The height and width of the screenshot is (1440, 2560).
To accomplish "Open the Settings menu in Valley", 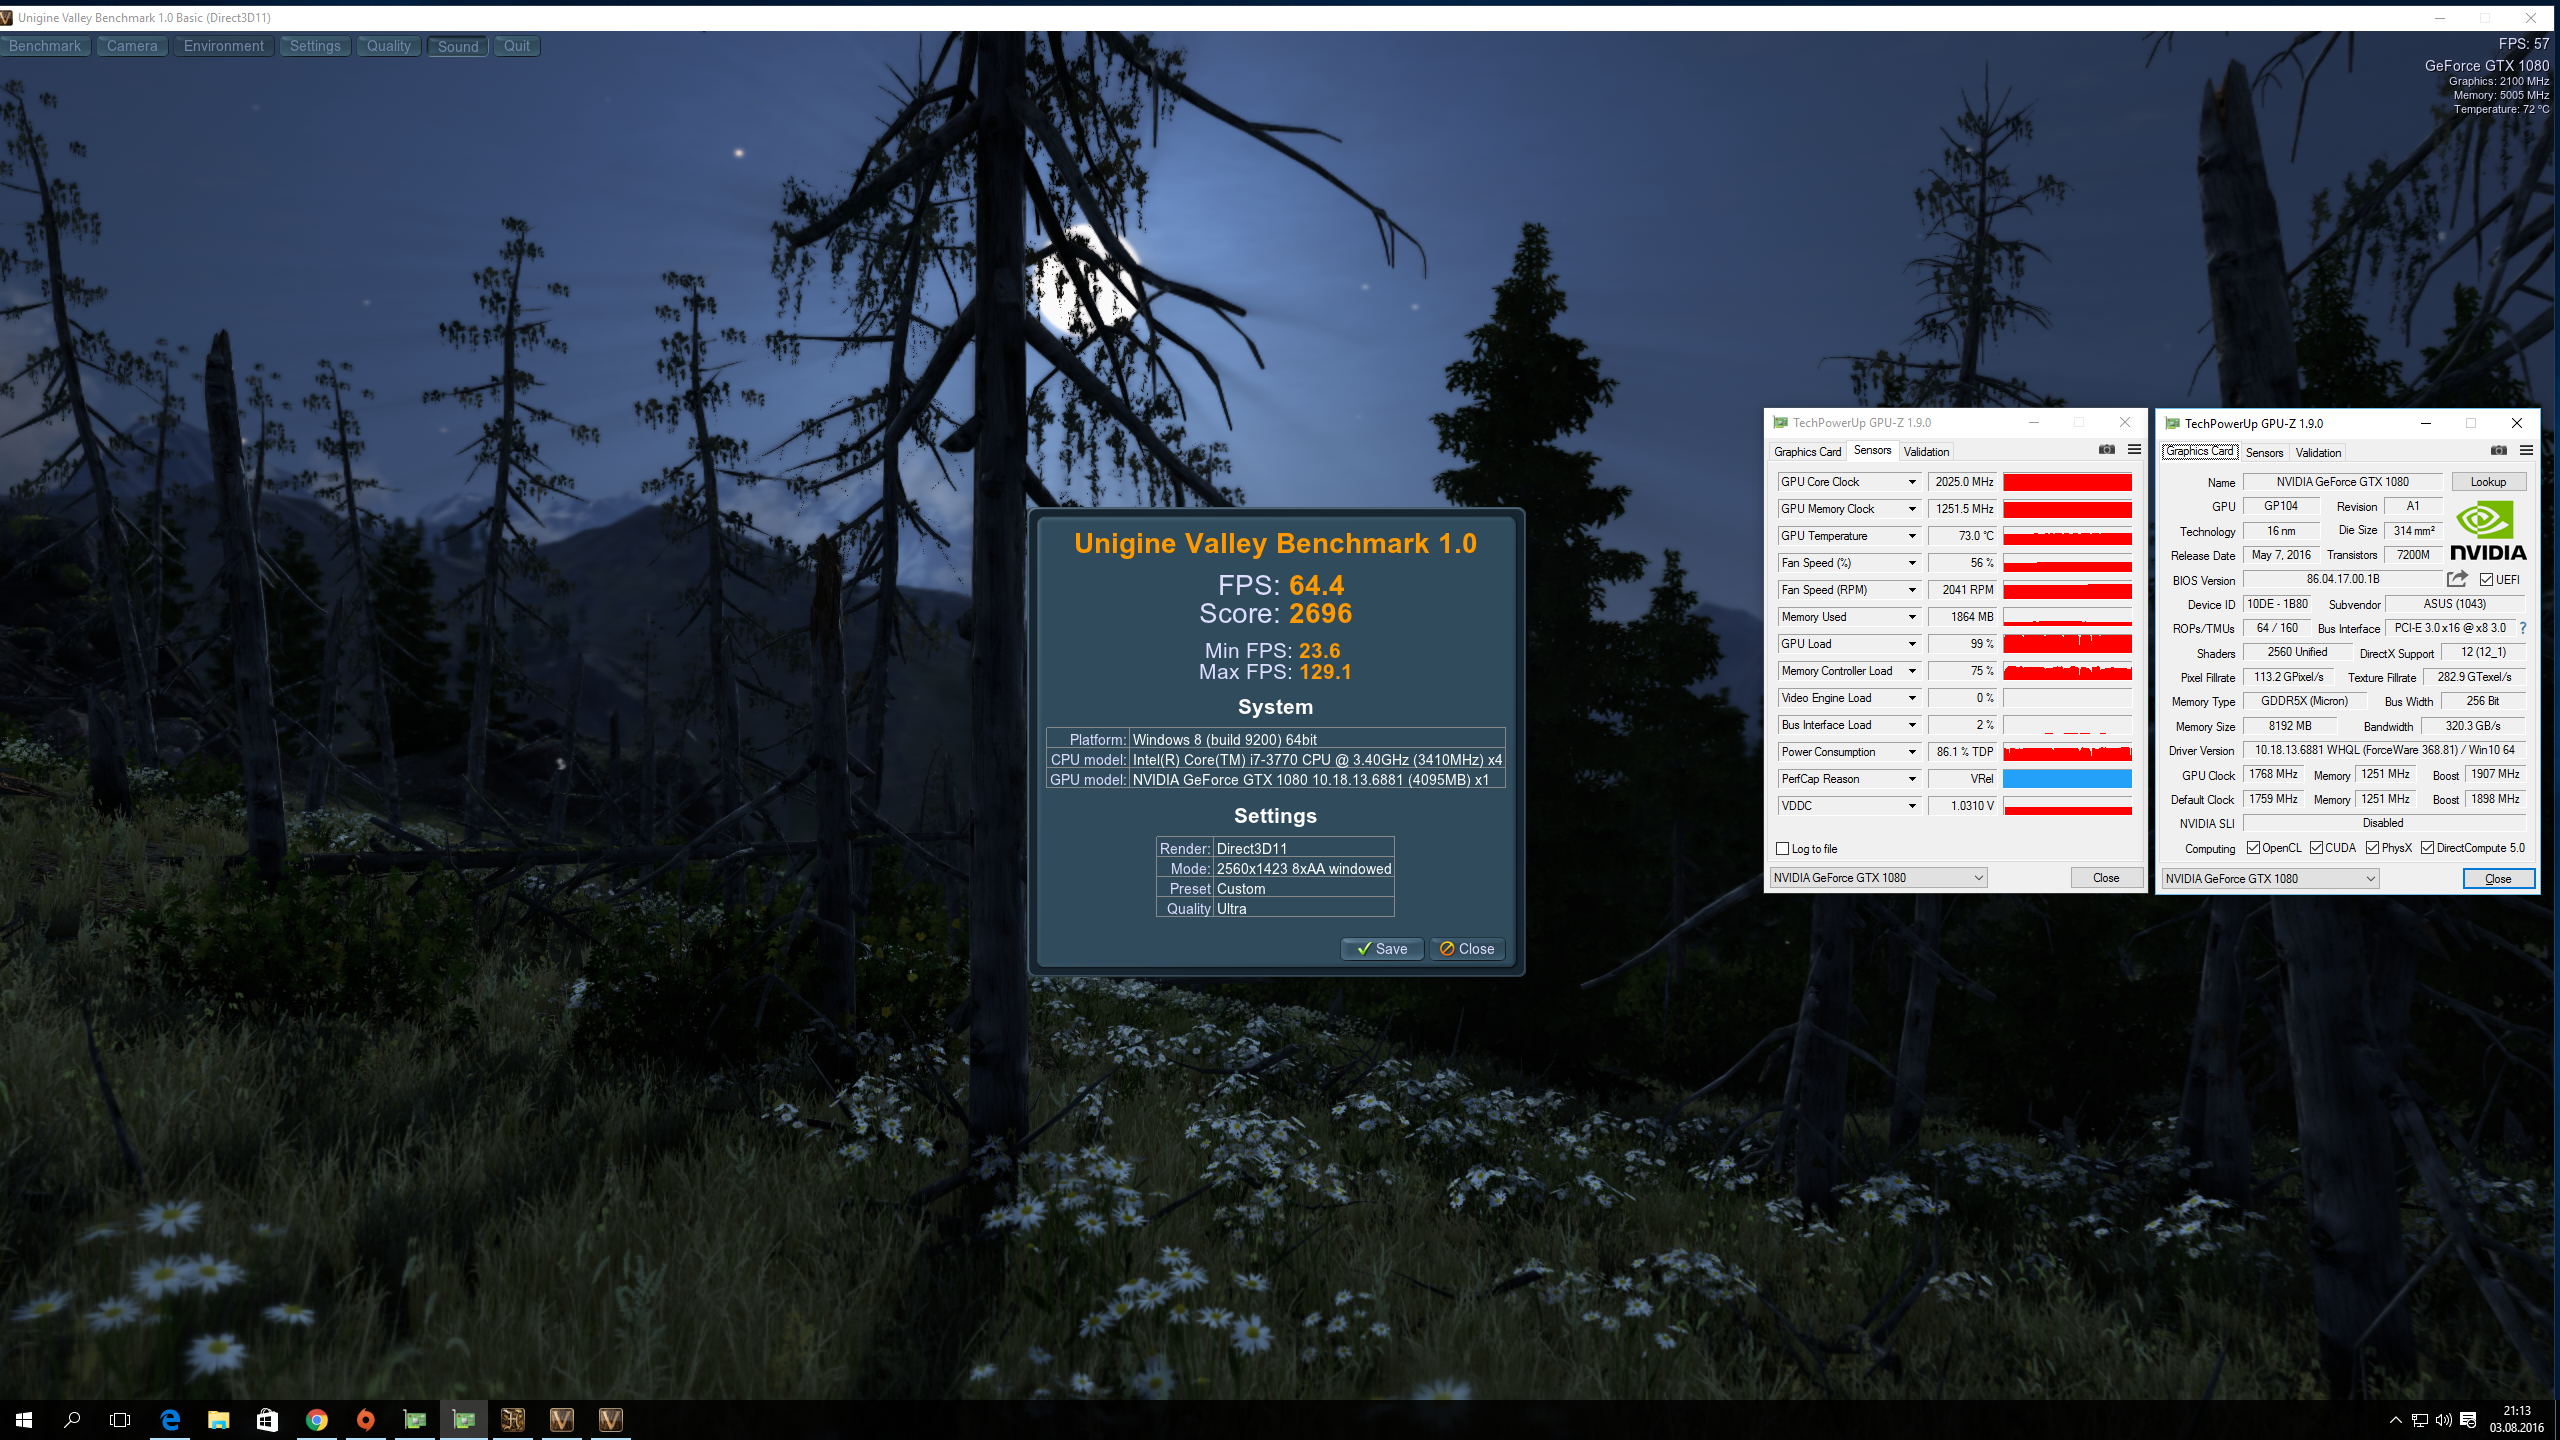I will [x=315, y=46].
